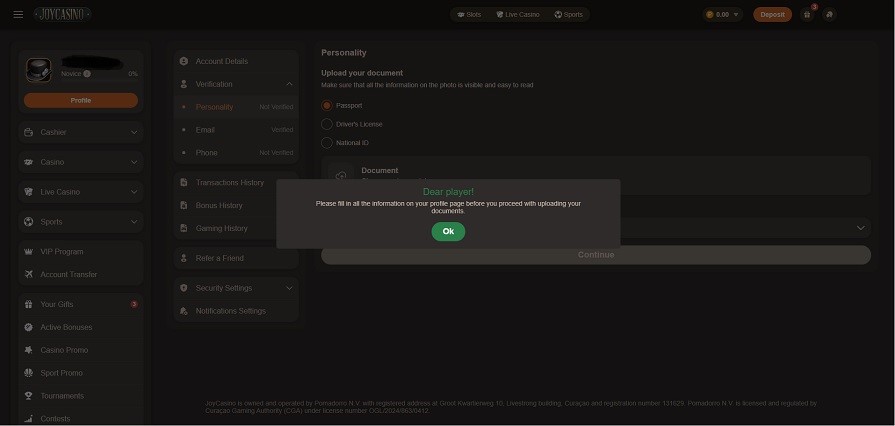Image resolution: width=895 pixels, height=426 pixels.
Task: Click the Continue button
Action: click(596, 255)
